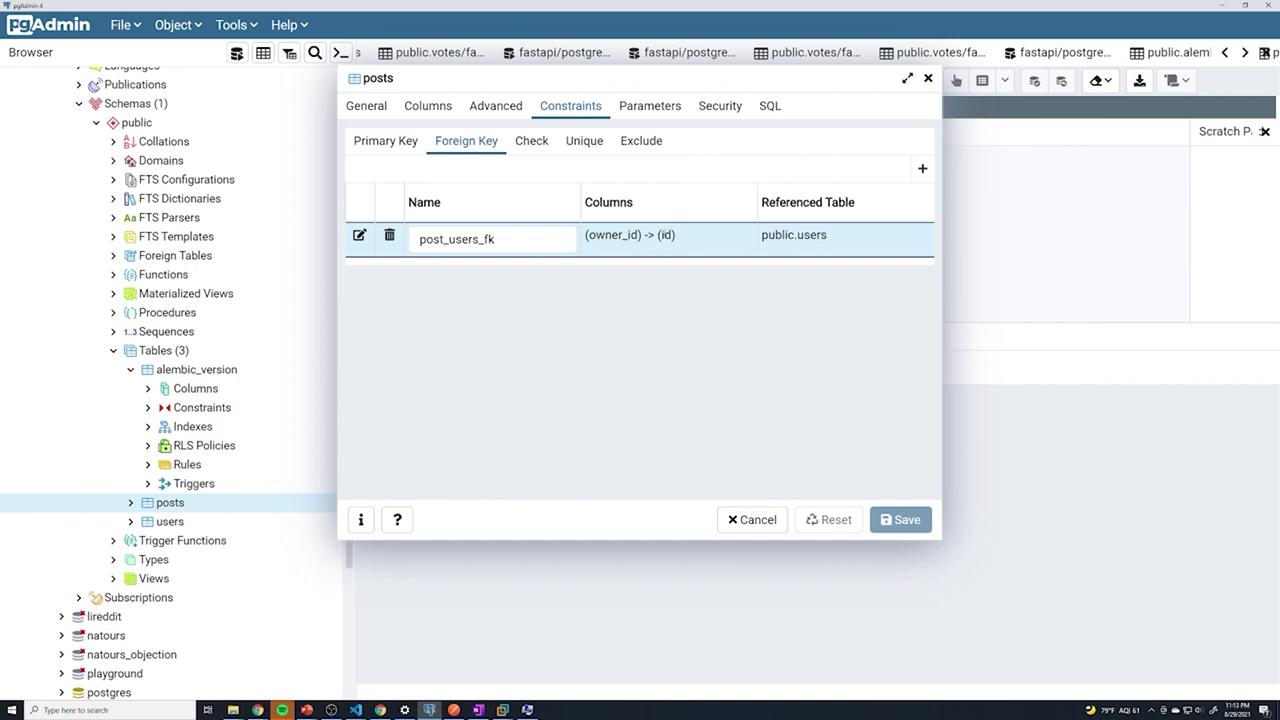The image size is (1280, 720).
Task: Switch to the Advanced tab
Action: pyautogui.click(x=496, y=106)
